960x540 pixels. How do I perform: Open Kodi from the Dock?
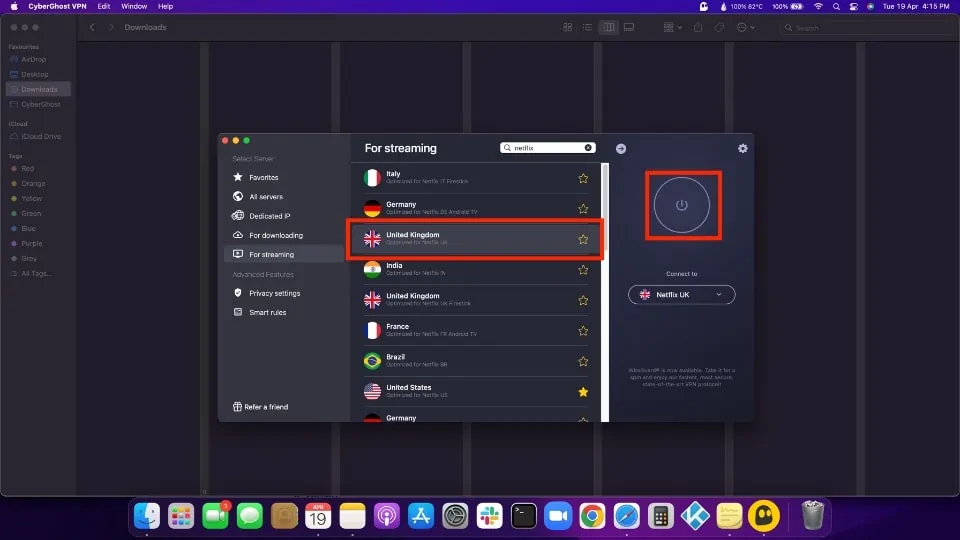[x=695, y=516]
